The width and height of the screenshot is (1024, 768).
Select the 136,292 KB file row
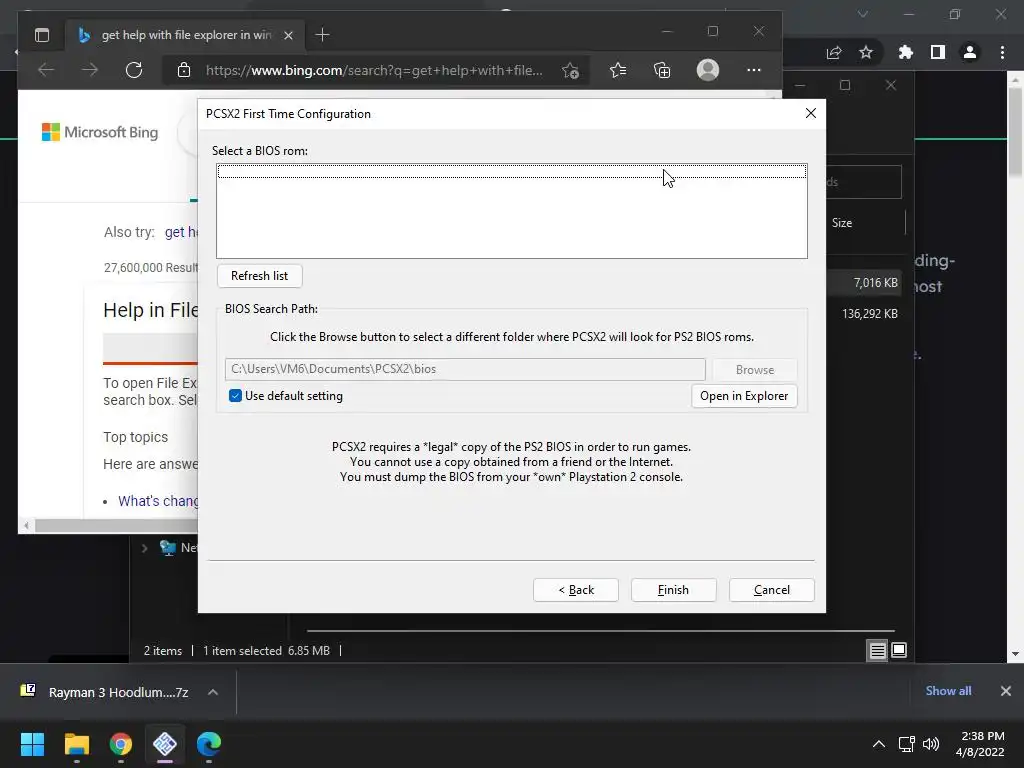click(x=864, y=313)
